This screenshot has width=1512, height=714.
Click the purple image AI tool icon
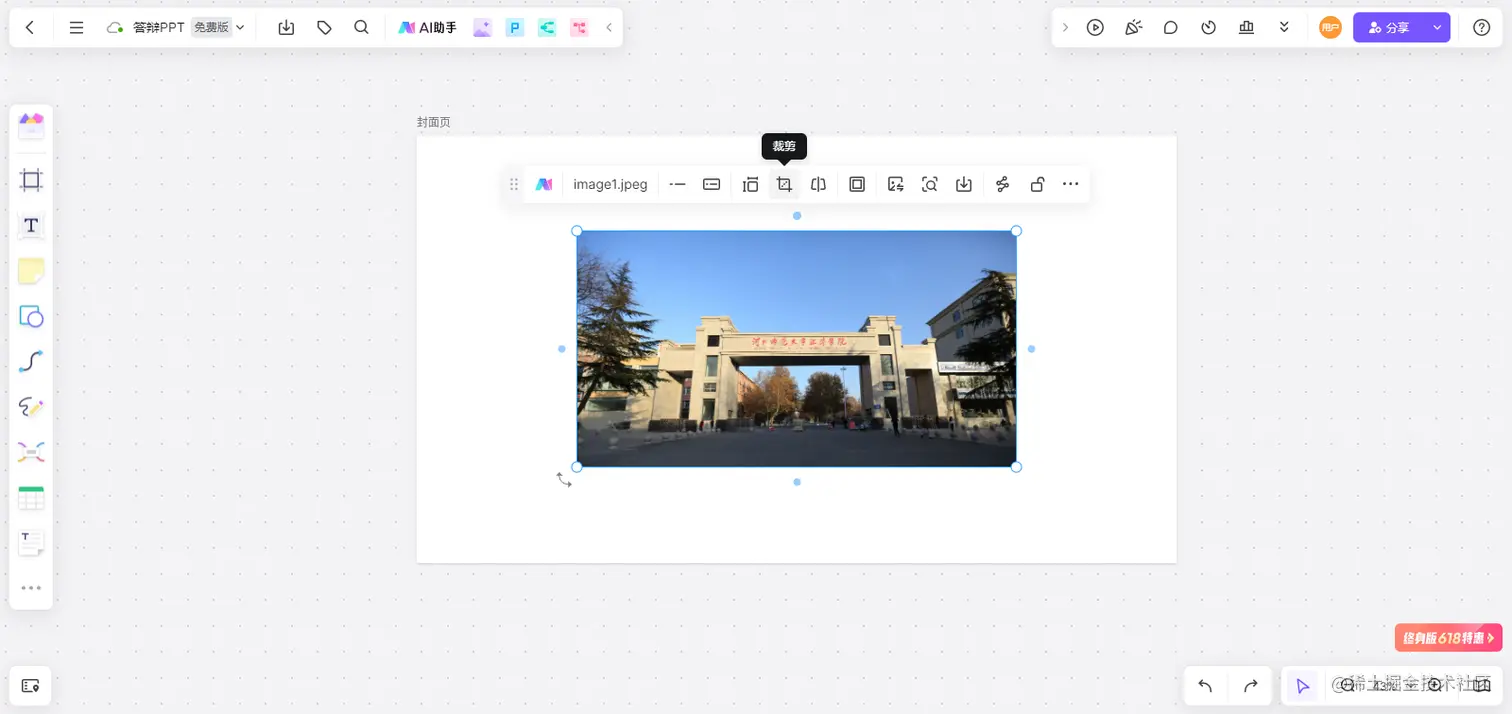pos(482,28)
